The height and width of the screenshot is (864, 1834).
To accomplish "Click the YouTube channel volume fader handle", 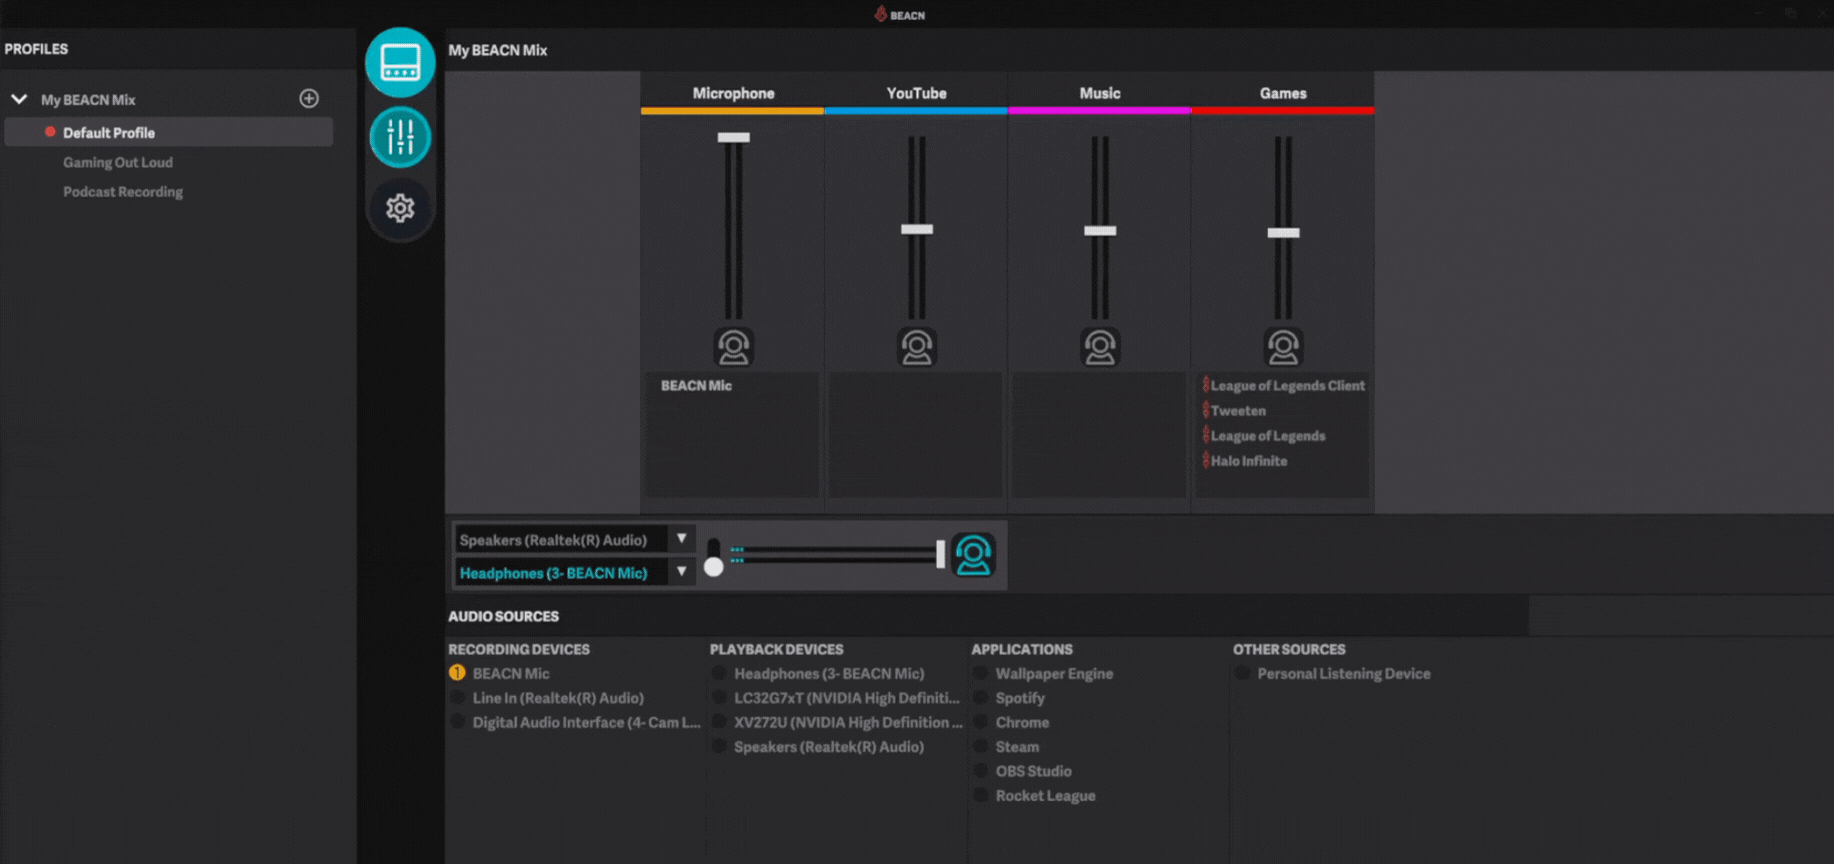I will [916, 229].
